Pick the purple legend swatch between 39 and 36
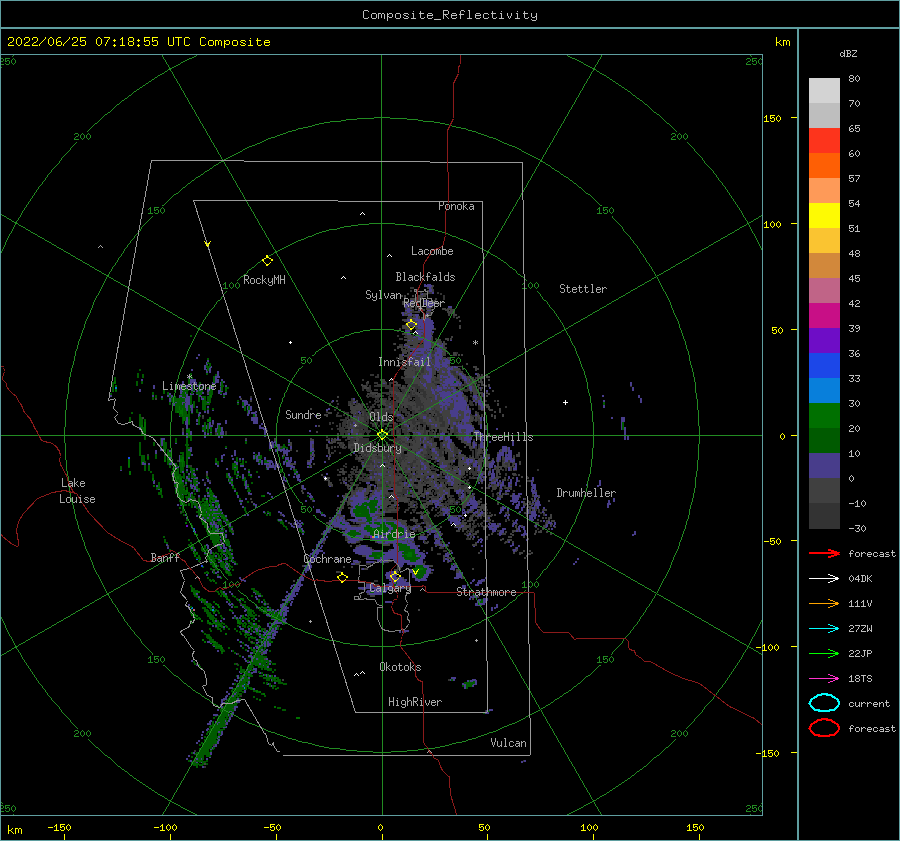Image resolution: width=900 pixels, height=841 pixels. [x=824, y=341]
